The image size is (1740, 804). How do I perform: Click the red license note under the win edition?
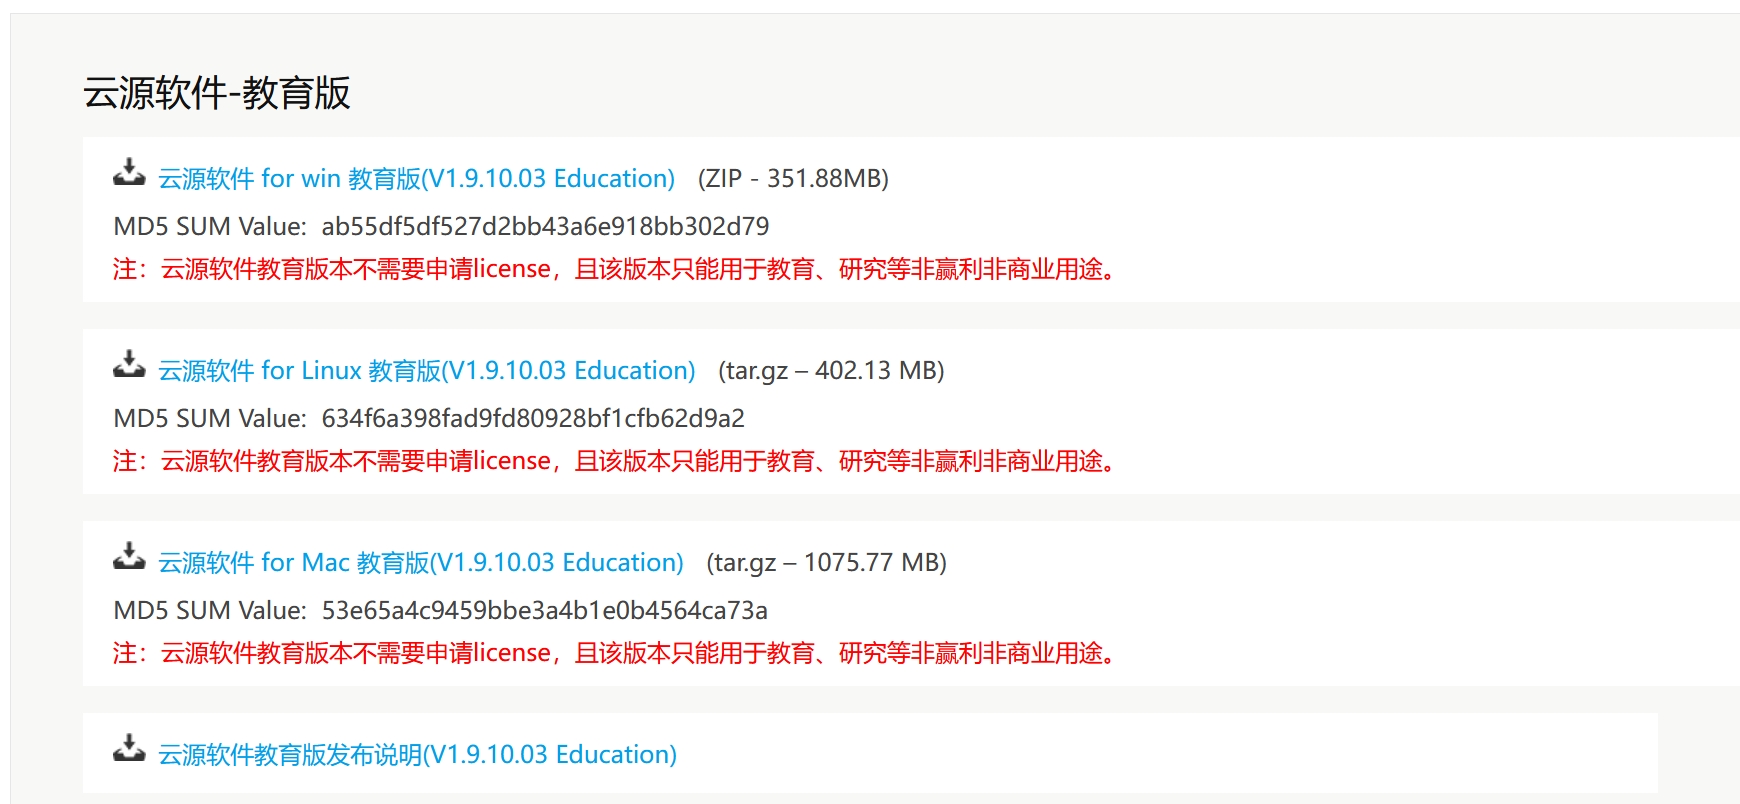(x=615, y=269)
